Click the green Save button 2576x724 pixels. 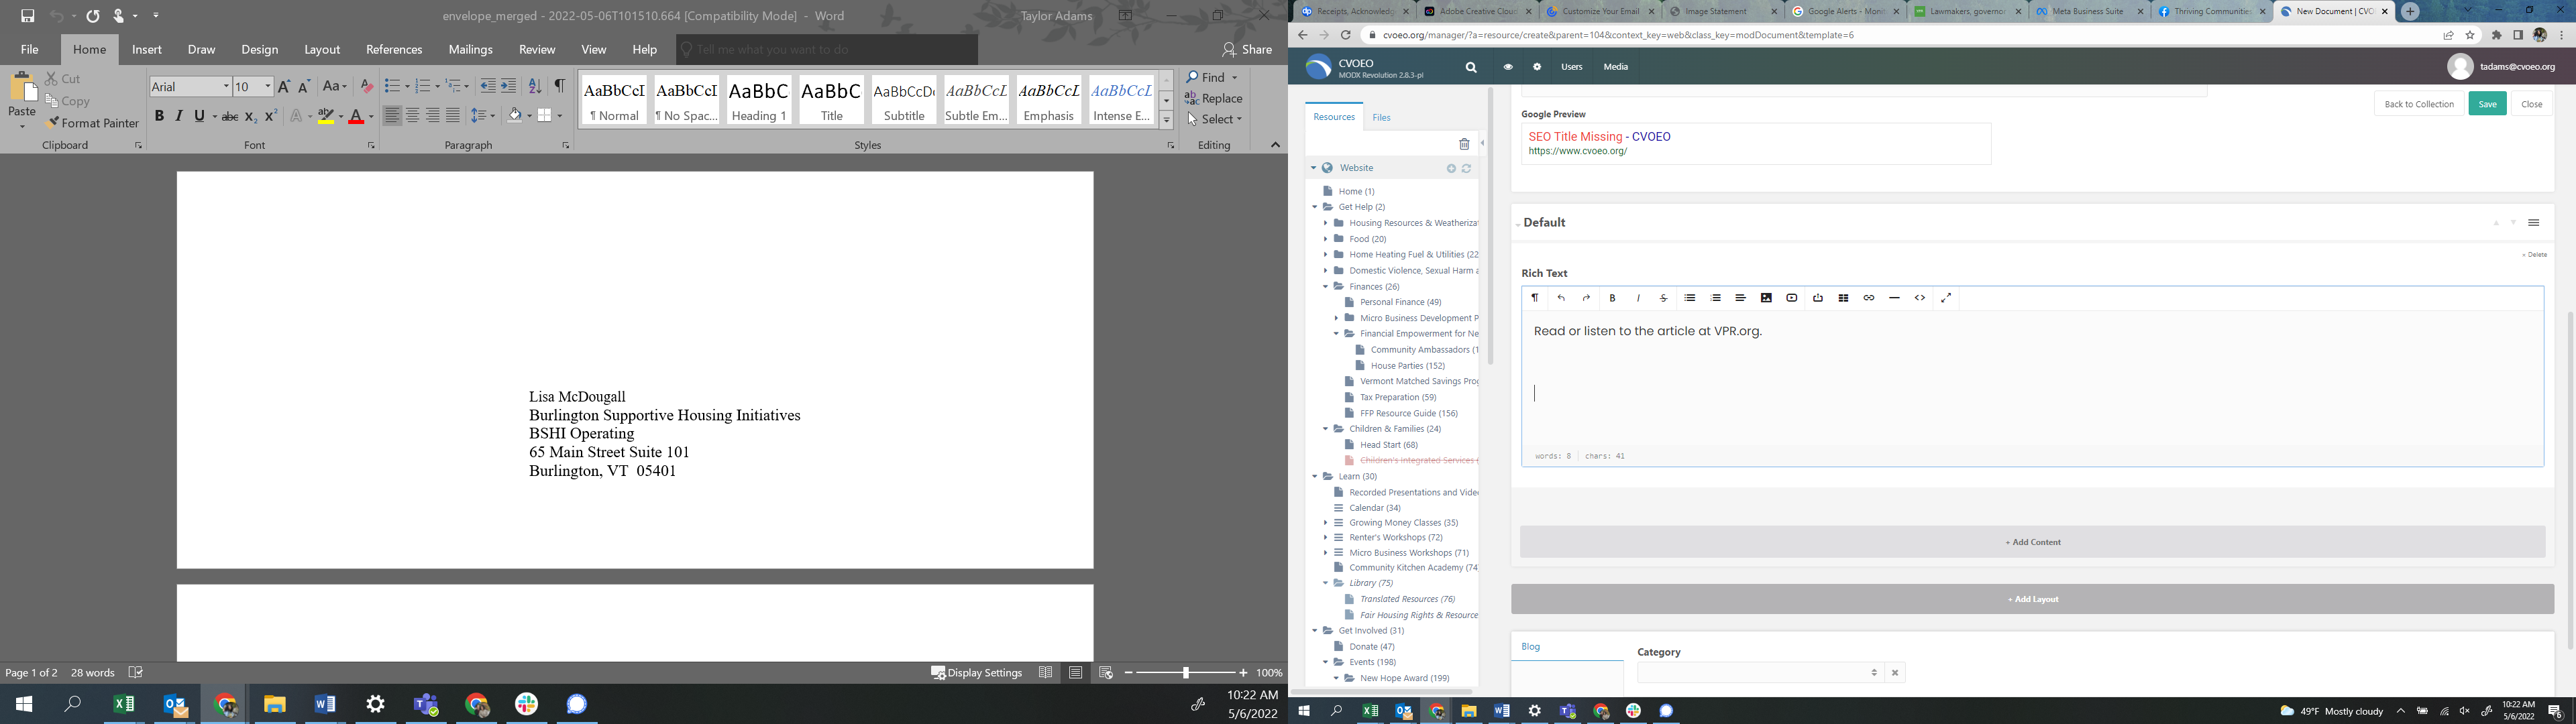[x=2487, y=104]
